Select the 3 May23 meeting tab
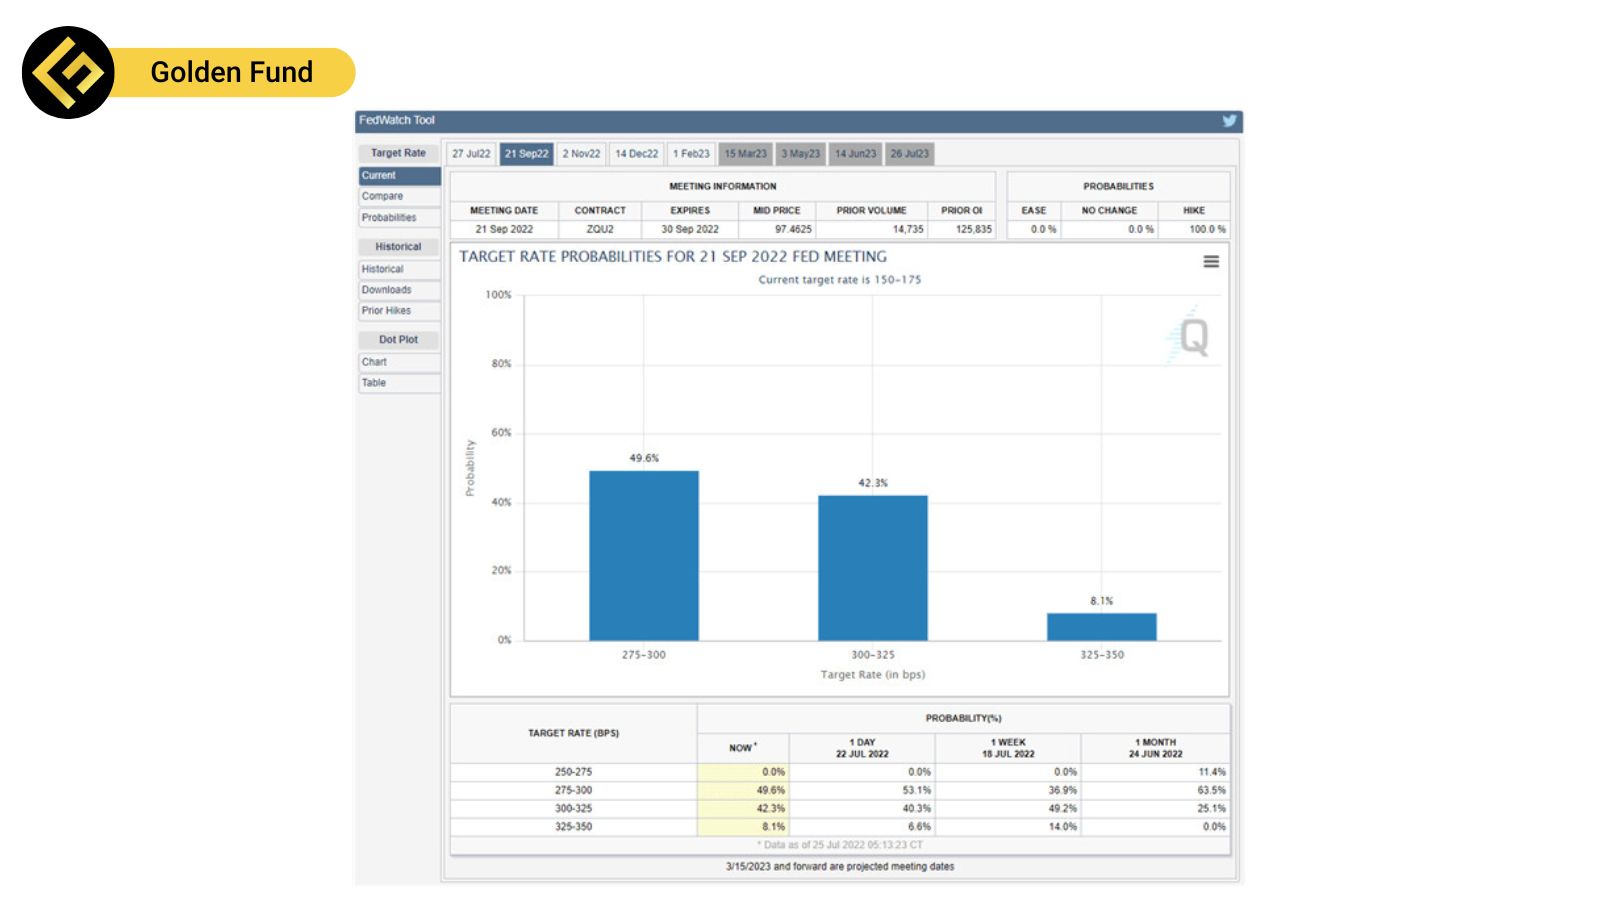 pyautogui.click(x=800, y=154)
